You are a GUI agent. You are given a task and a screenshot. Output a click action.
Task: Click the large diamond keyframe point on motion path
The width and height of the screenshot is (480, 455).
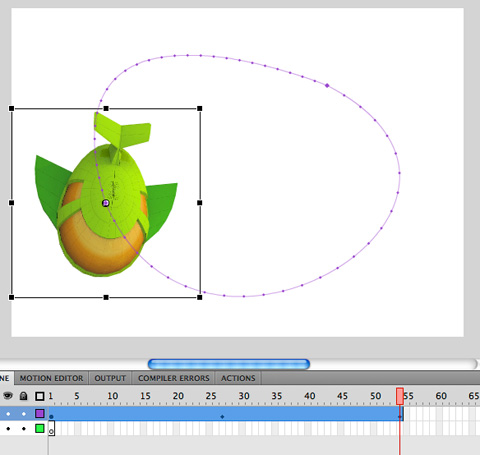(327, 86)
